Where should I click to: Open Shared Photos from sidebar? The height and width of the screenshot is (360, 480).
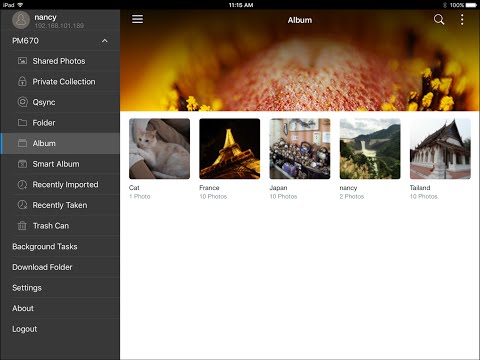[x=60, y=61]
